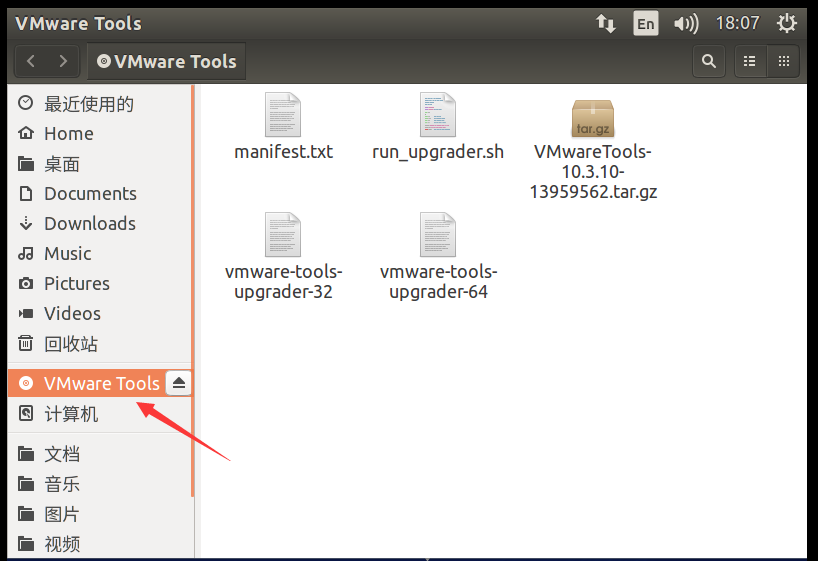Select the vmware-tools-upgrader-32 file icon
Screen dimensions: 818x561
[x=283, y=234]
